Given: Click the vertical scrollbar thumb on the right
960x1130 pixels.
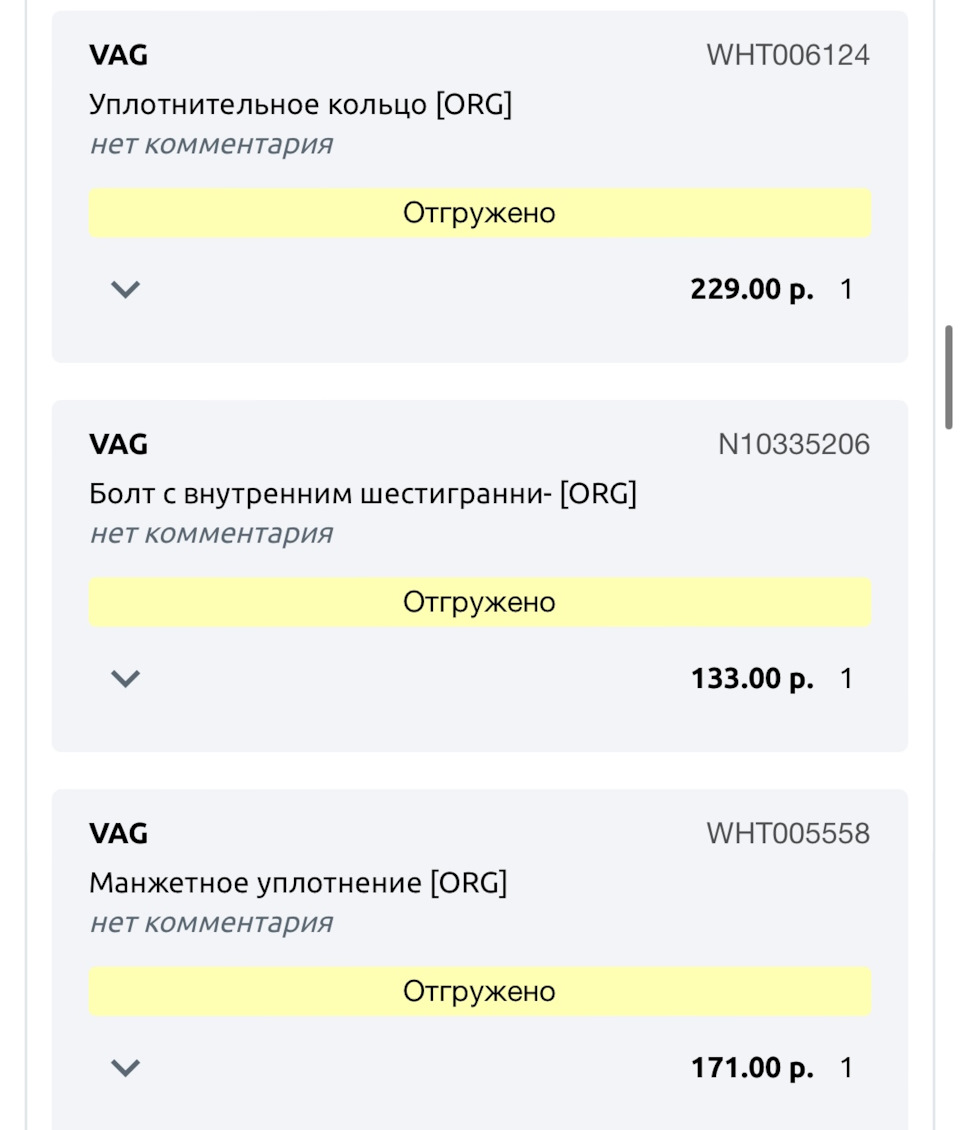Looking at the screenshot, I should [949, 377].
